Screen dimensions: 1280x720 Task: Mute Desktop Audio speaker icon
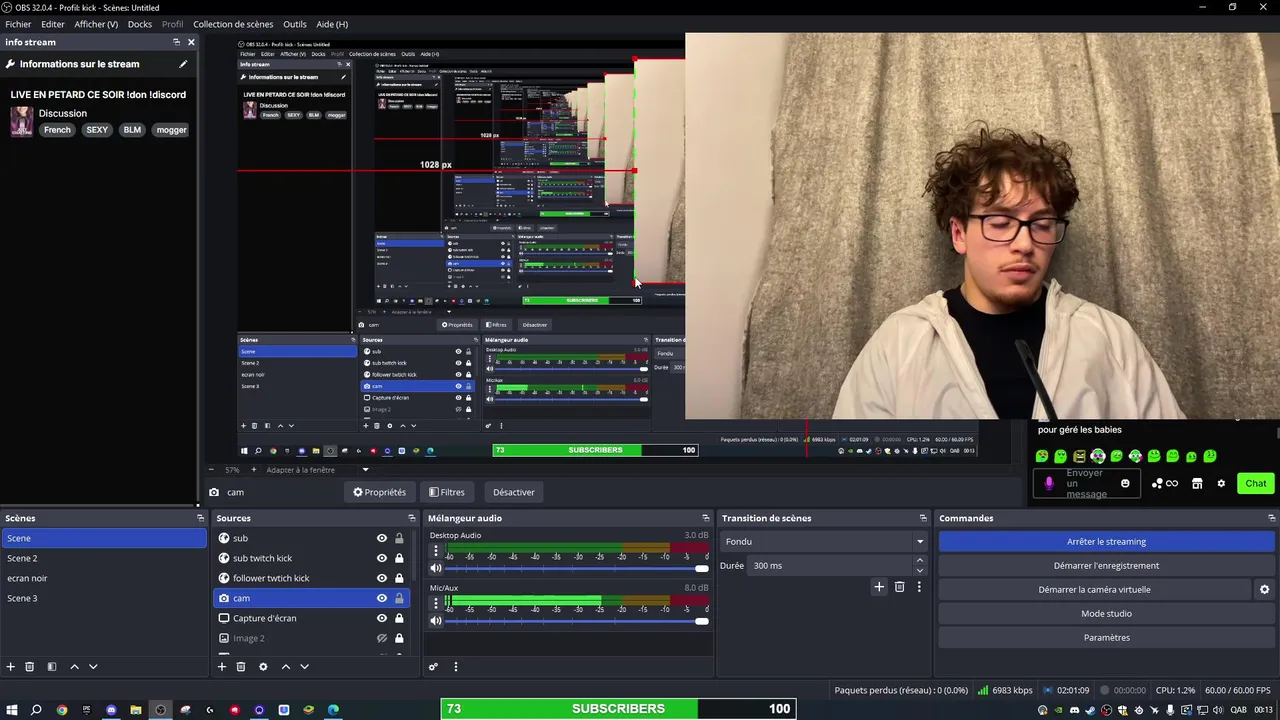point(435,568)
